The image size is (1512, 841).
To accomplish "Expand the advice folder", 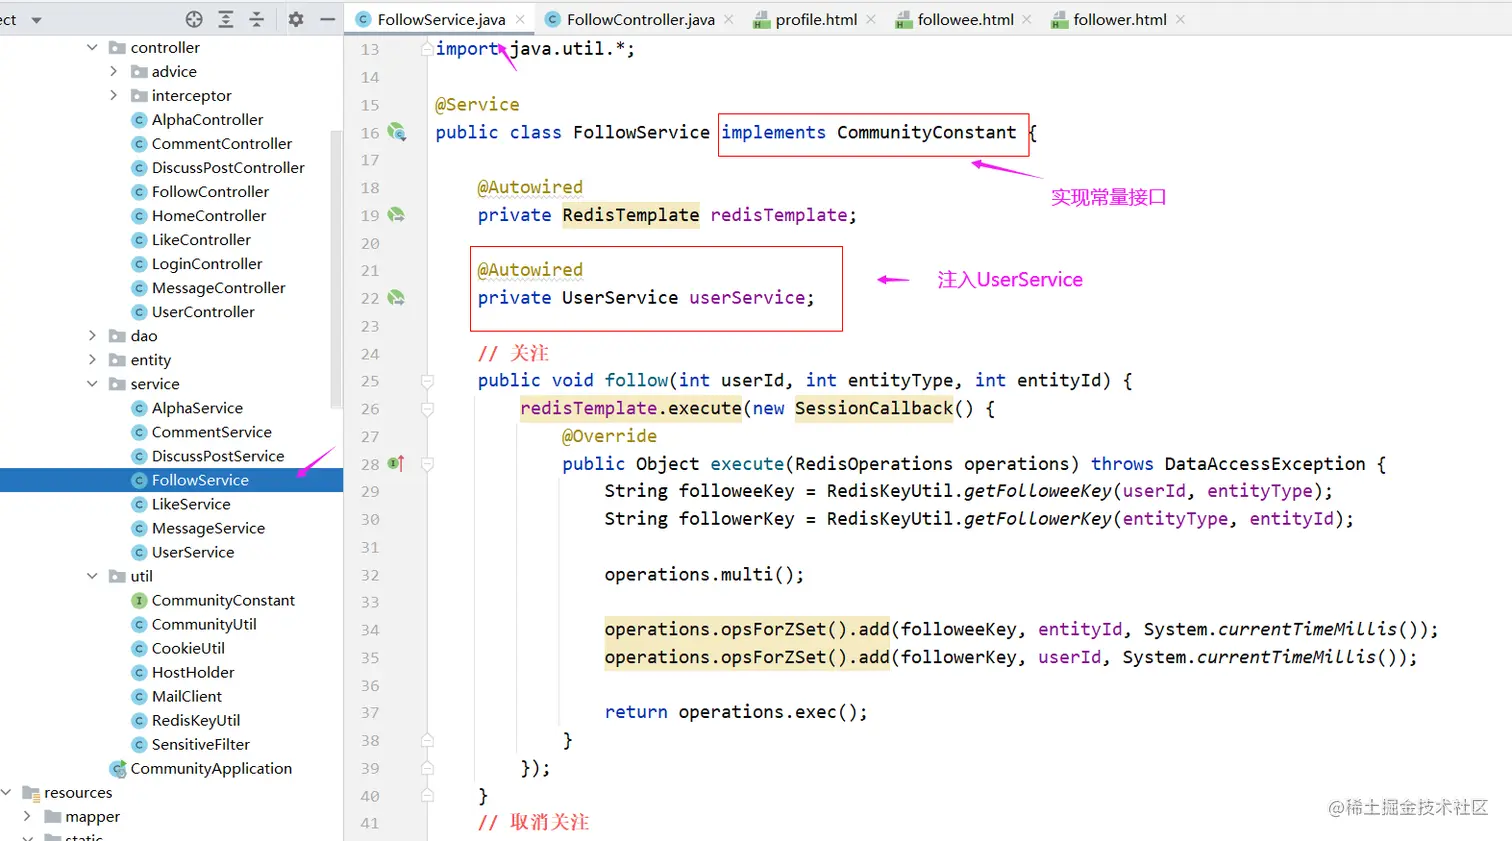I will 113,71.
